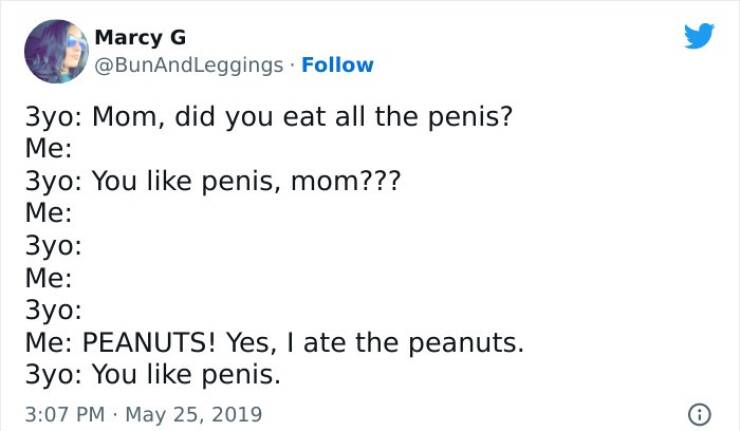Follow the @BunAndLeggings account
740x431 pixels.
337,65
